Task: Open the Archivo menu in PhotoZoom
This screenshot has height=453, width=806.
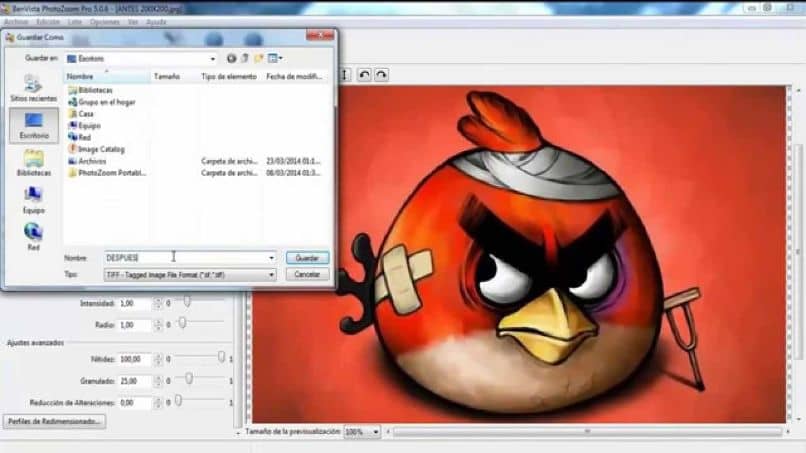Action: (x=16, y=22)
